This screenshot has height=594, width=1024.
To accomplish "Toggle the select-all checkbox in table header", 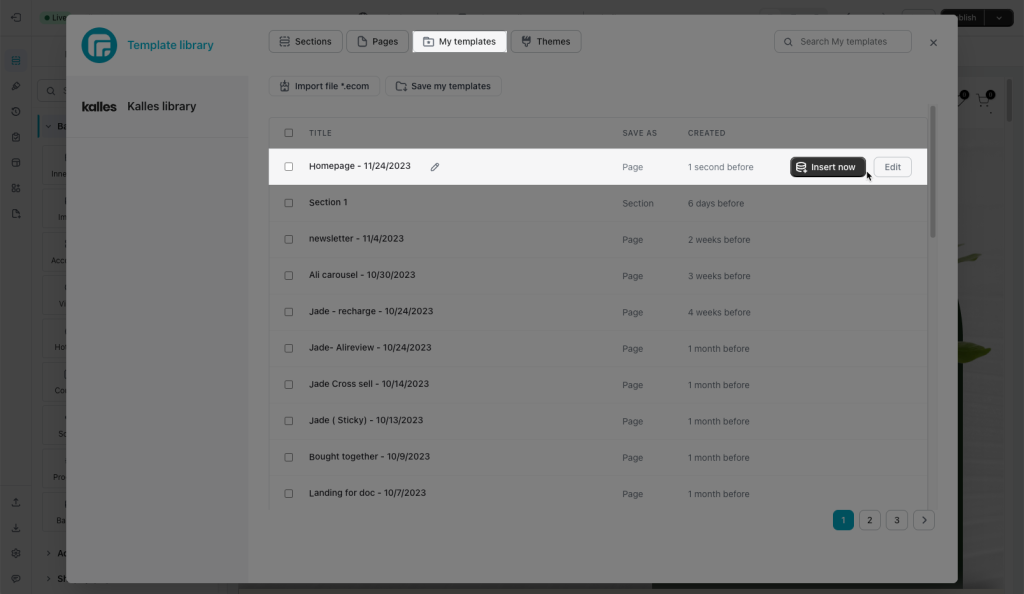I will (289, 133).
